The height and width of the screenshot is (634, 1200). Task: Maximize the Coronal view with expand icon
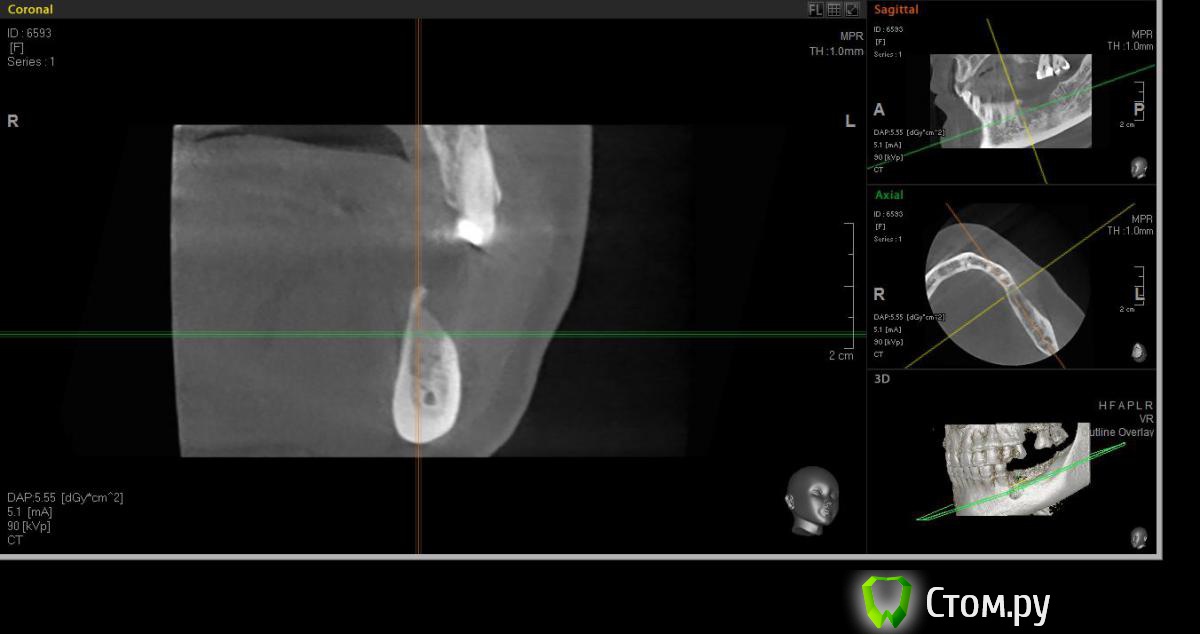point(852,9)
